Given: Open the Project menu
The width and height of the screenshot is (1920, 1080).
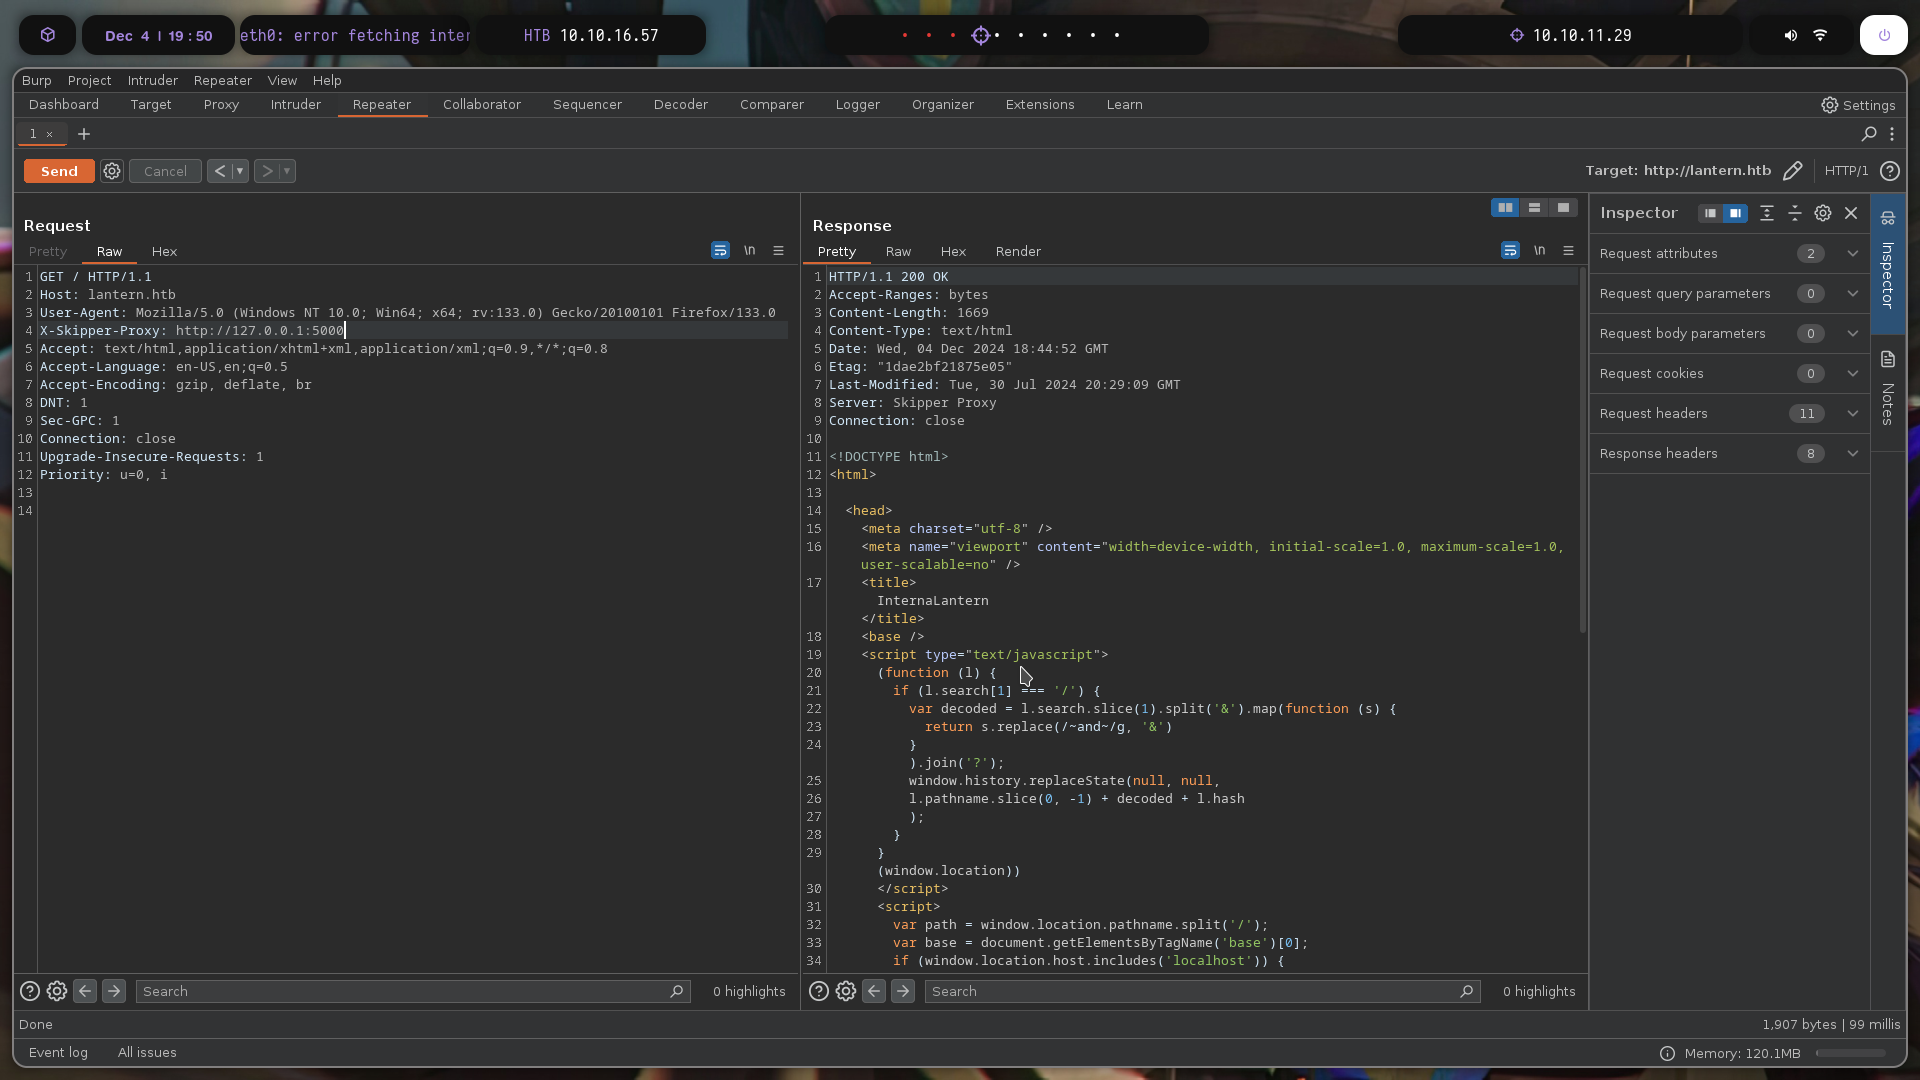Looking at the screenshot, I should point(89,80).
